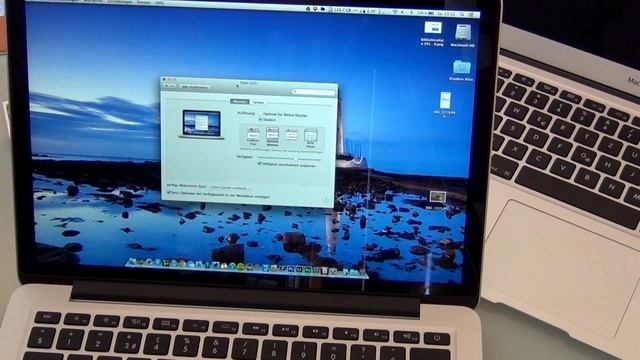Image resolution: width=640 pixels, height=360 pixels.
Task: Open the Trash in the dock
Action: click(362, 272)
